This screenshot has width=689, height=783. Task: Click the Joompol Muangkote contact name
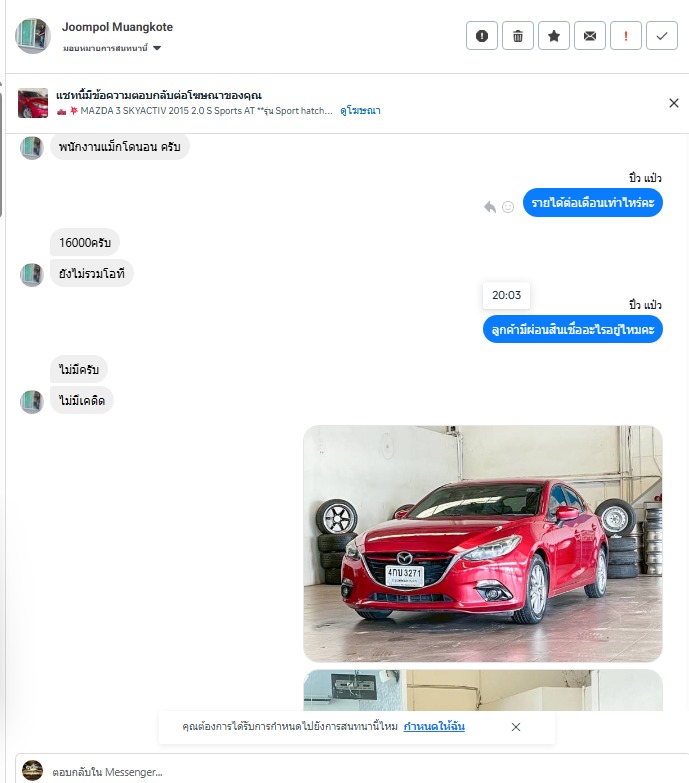tap(117, 27)
